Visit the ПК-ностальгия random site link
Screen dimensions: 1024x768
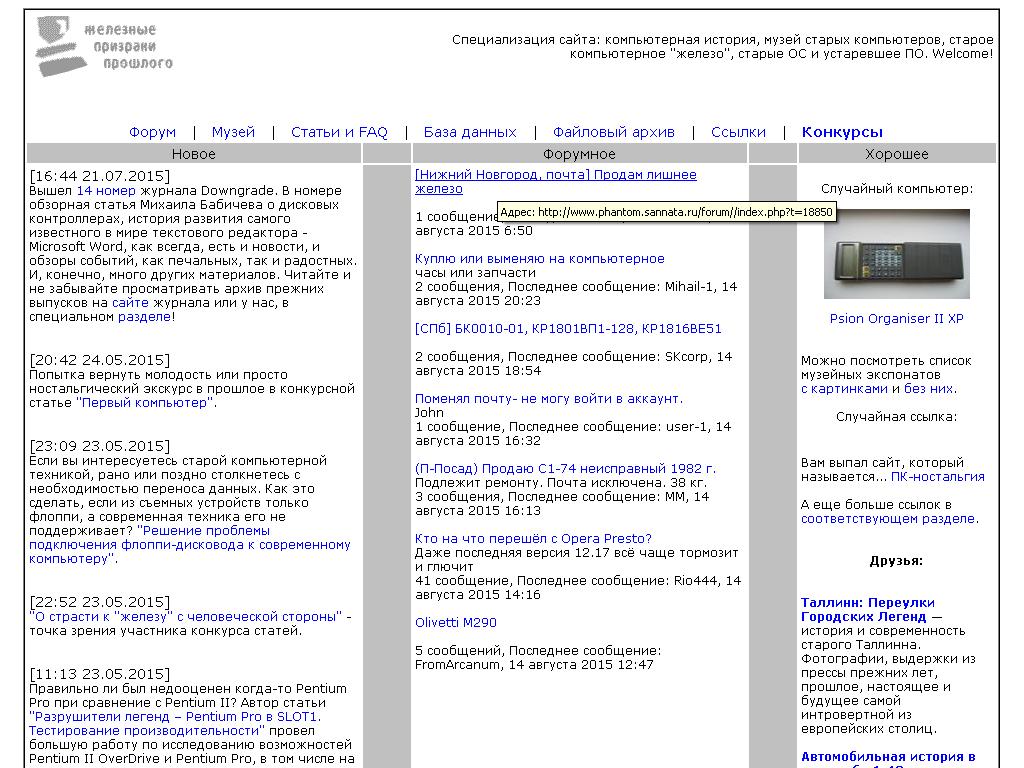click(937, 477)
